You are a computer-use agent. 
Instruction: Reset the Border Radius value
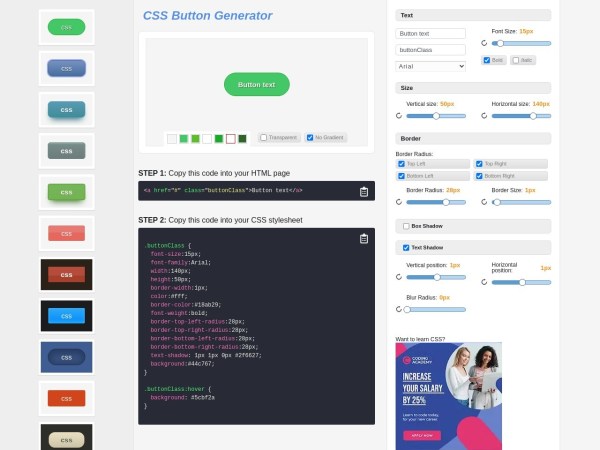click(399, 202)
